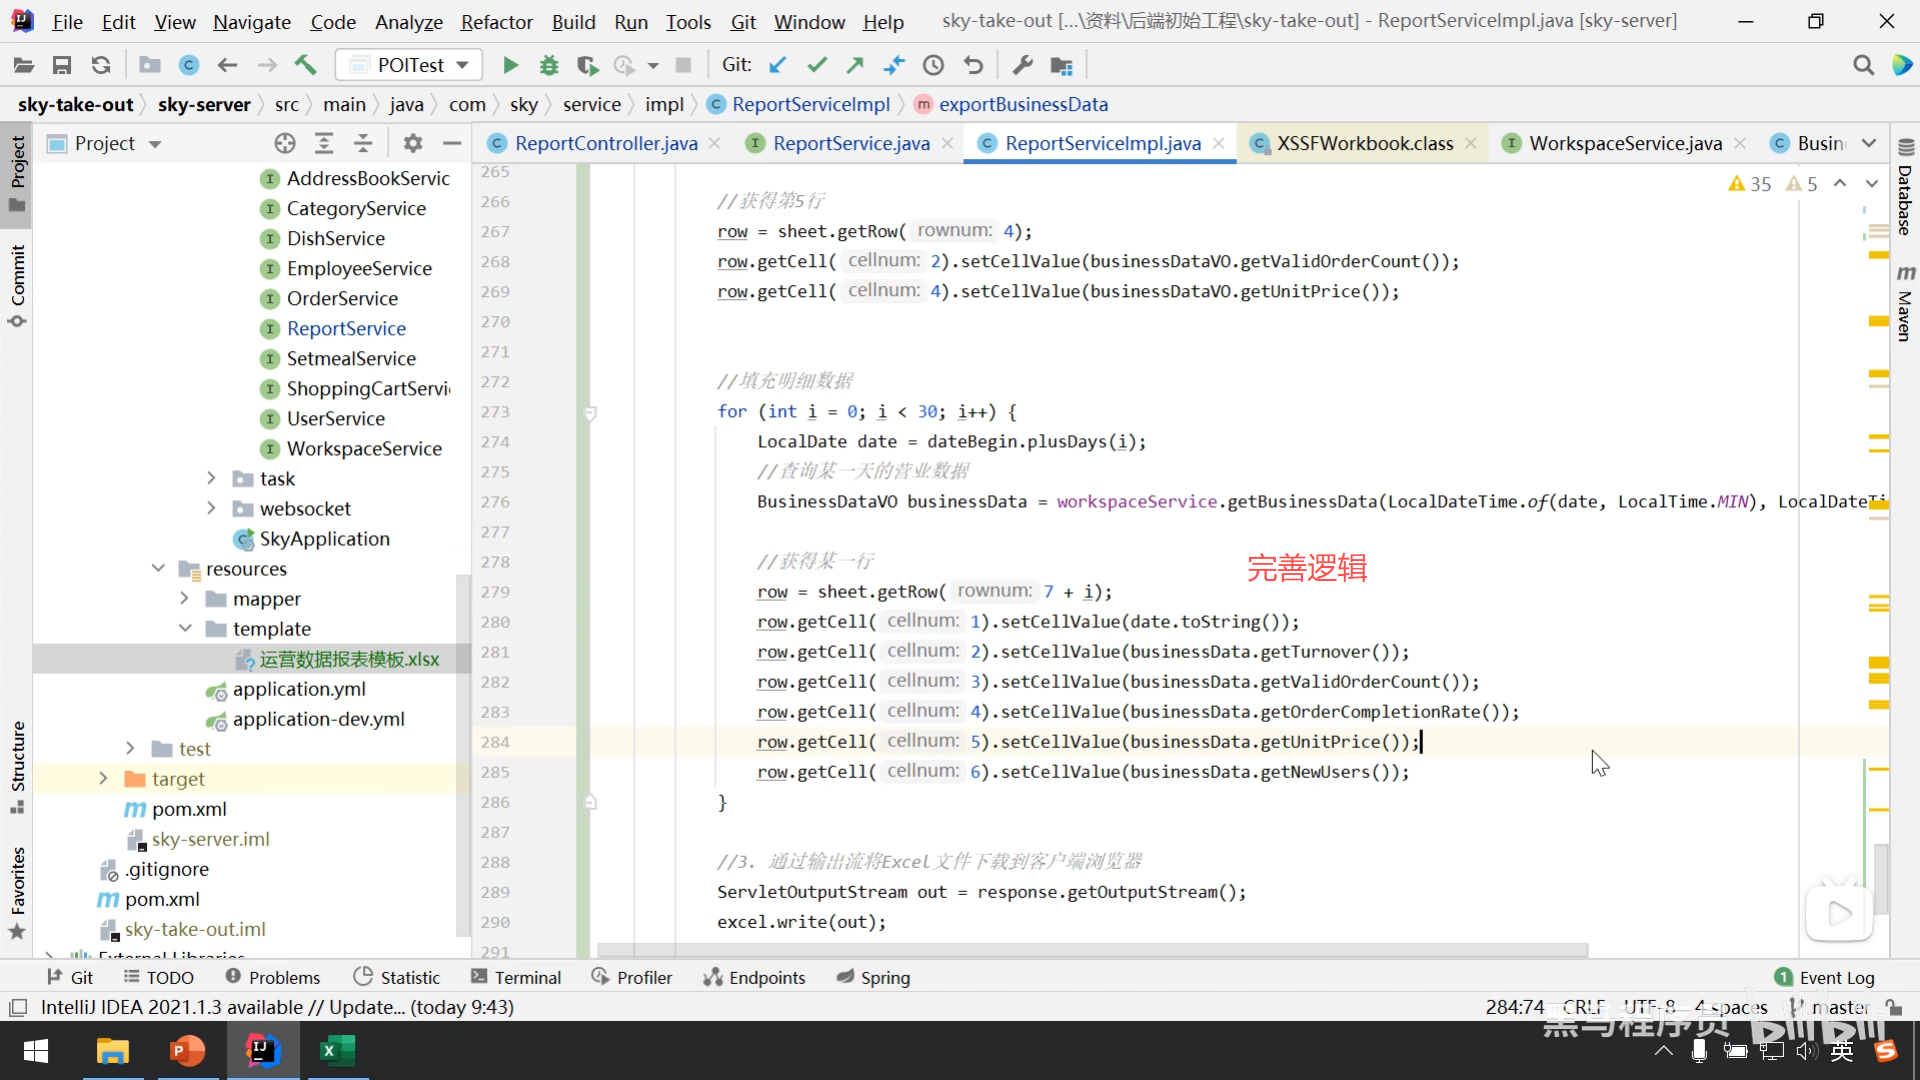This screenshot has width=1920, height=1080.
Task: Open Search Everywhere magnifier icon
Action: (x=1863, y=65)
